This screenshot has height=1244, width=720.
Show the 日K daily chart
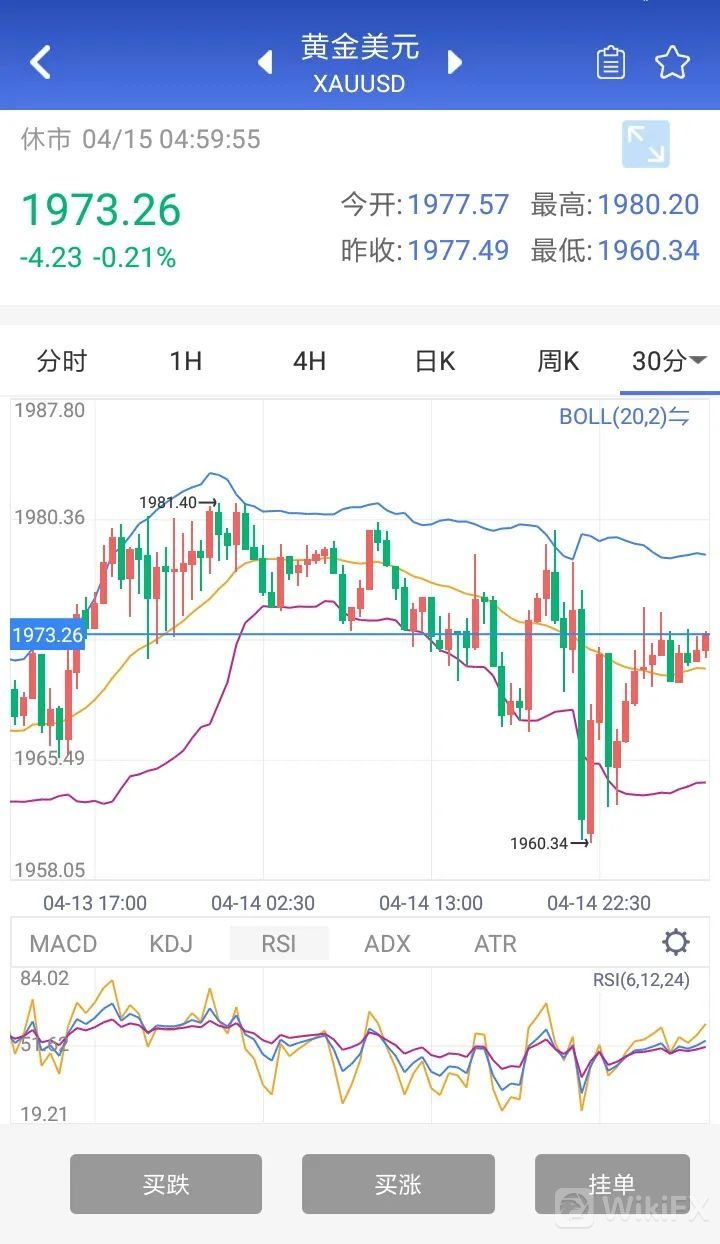point(434,361)
